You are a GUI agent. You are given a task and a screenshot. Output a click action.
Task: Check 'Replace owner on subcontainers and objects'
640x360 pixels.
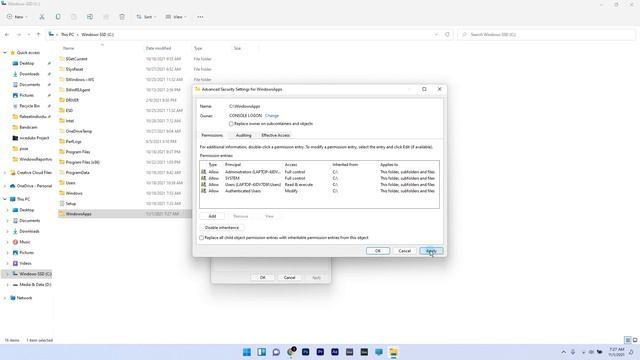click(231, 124)
